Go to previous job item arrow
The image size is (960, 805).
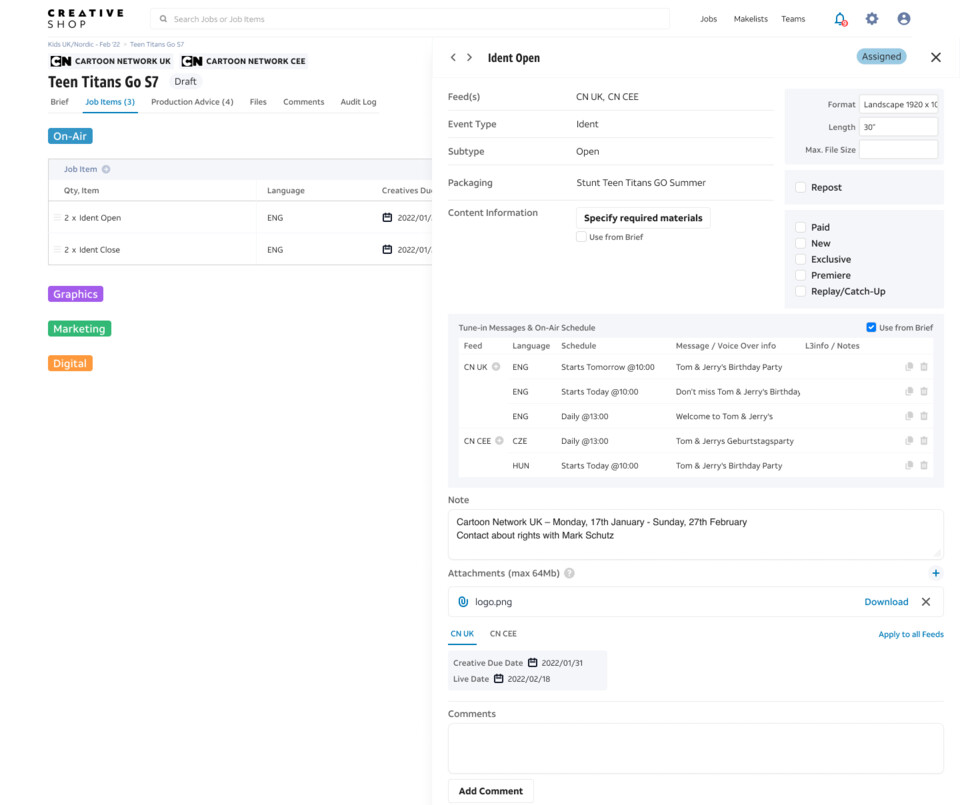coord(453,58)
